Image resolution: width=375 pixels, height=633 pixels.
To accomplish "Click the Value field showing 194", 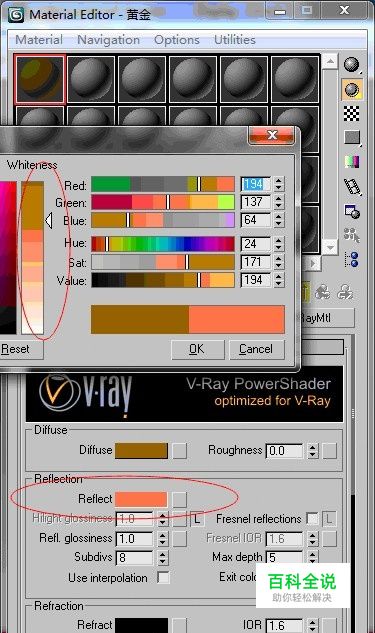I will pyautogui.click(x=256, y=280).
